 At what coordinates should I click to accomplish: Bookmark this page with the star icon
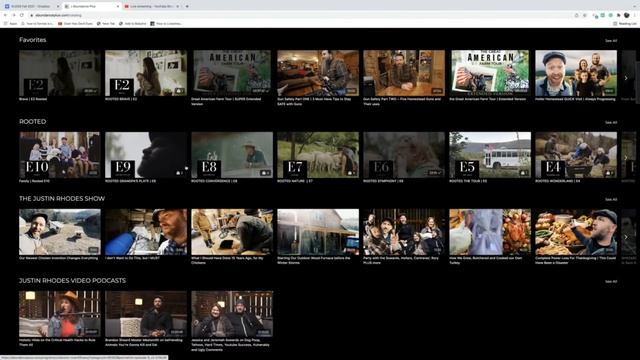point(585,15)
